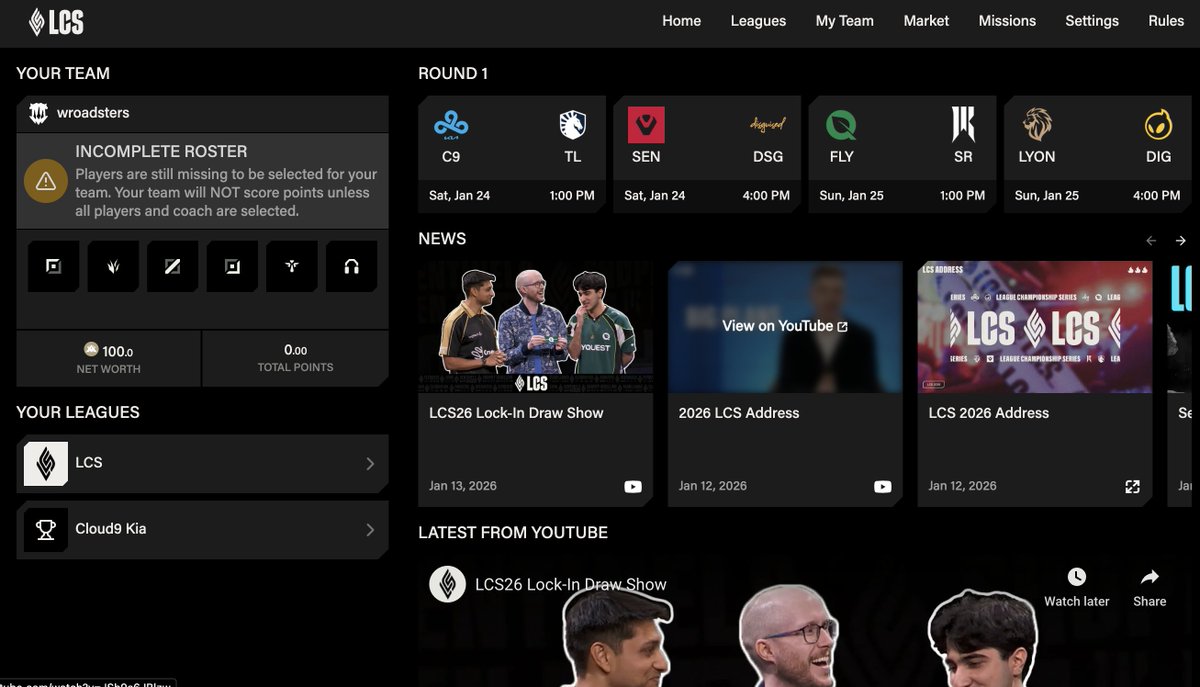The image size is (1200, 687).
Task: Expand the LCS league row chevron
Action: [370, 463]
